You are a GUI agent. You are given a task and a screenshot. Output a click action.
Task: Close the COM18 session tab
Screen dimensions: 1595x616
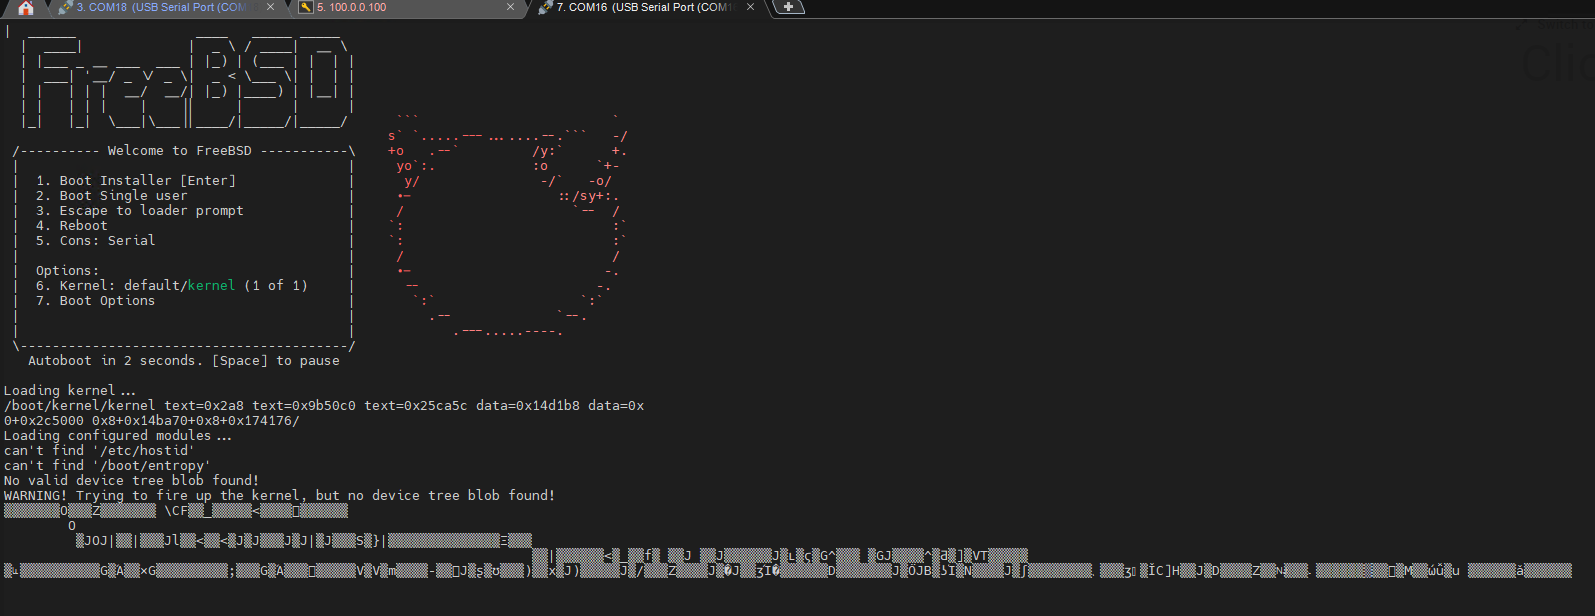[x=270, y=7]
